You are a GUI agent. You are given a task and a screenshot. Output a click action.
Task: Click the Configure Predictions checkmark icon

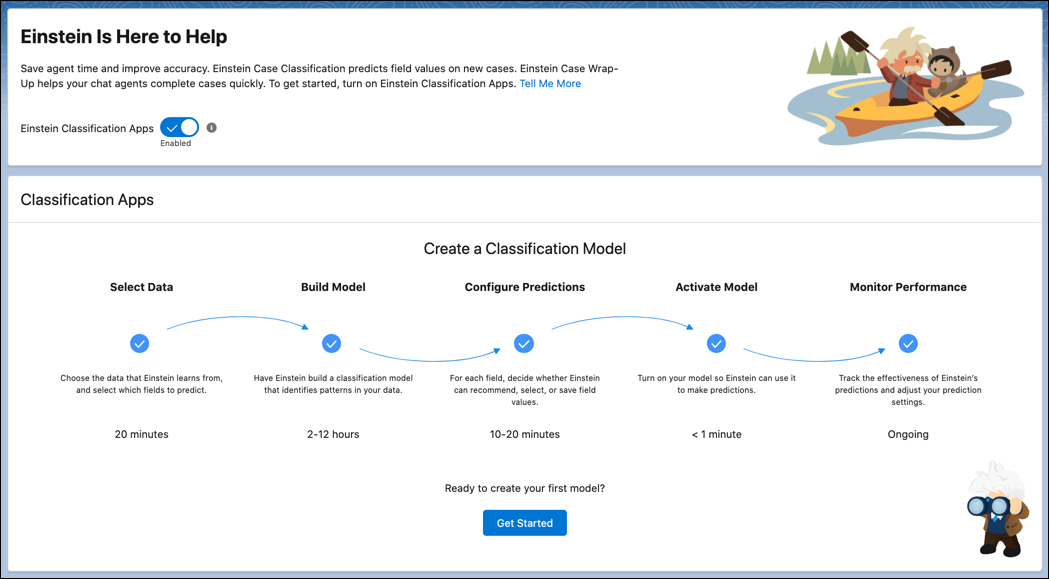point(524,343)
